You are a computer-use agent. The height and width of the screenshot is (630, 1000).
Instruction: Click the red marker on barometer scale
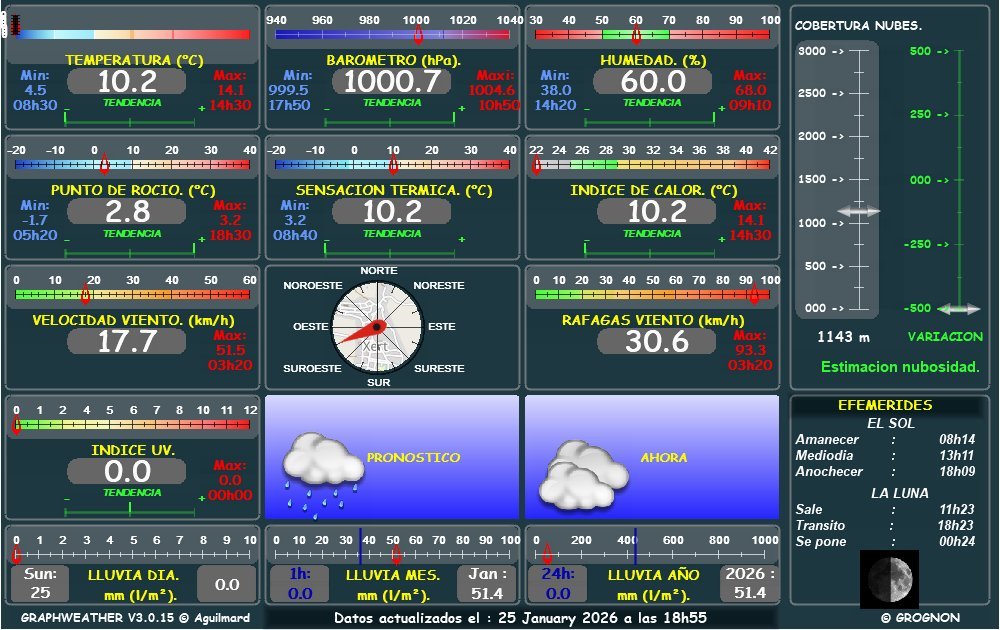[x=417, y=35]
